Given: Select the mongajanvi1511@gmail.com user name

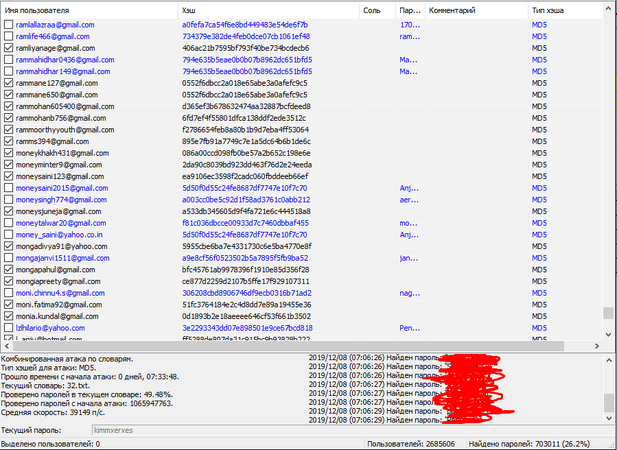Looking at the screenshot, I should click(63, 258).
